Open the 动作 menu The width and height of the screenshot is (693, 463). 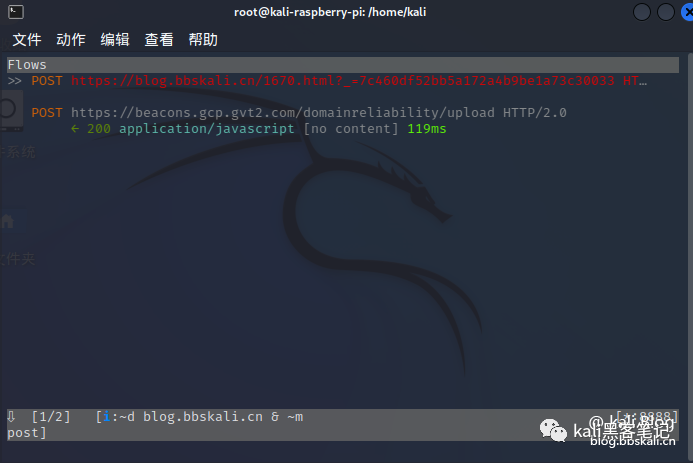(x=71, y=40)
